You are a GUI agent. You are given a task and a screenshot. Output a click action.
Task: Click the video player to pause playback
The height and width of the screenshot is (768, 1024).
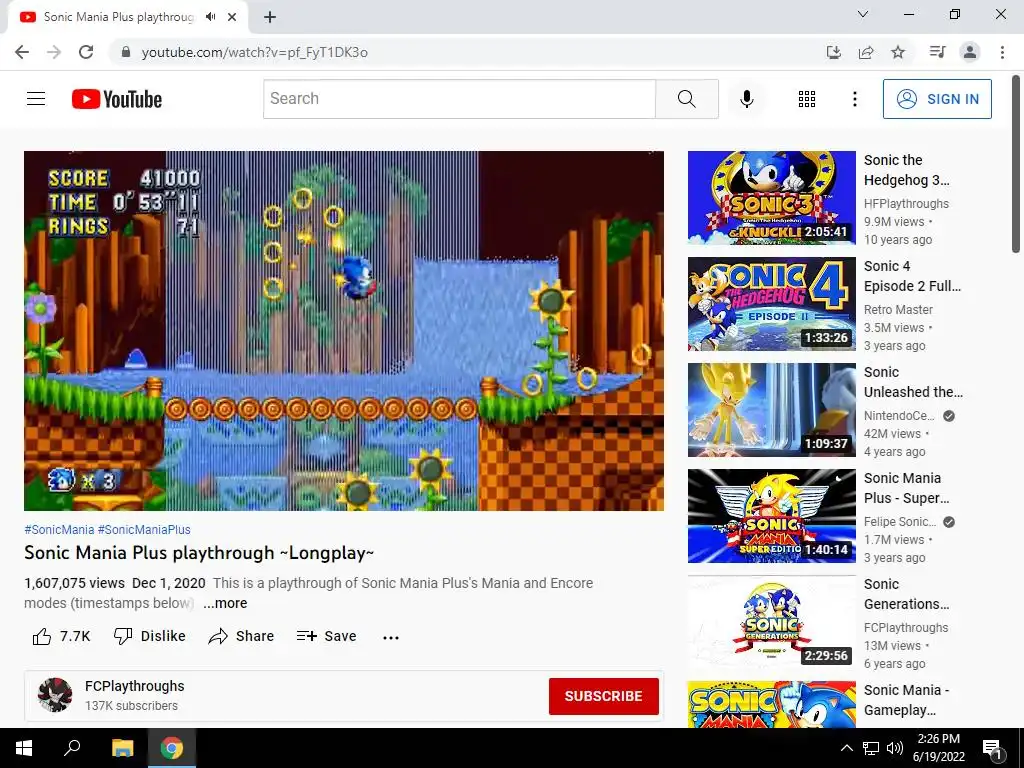344,331
